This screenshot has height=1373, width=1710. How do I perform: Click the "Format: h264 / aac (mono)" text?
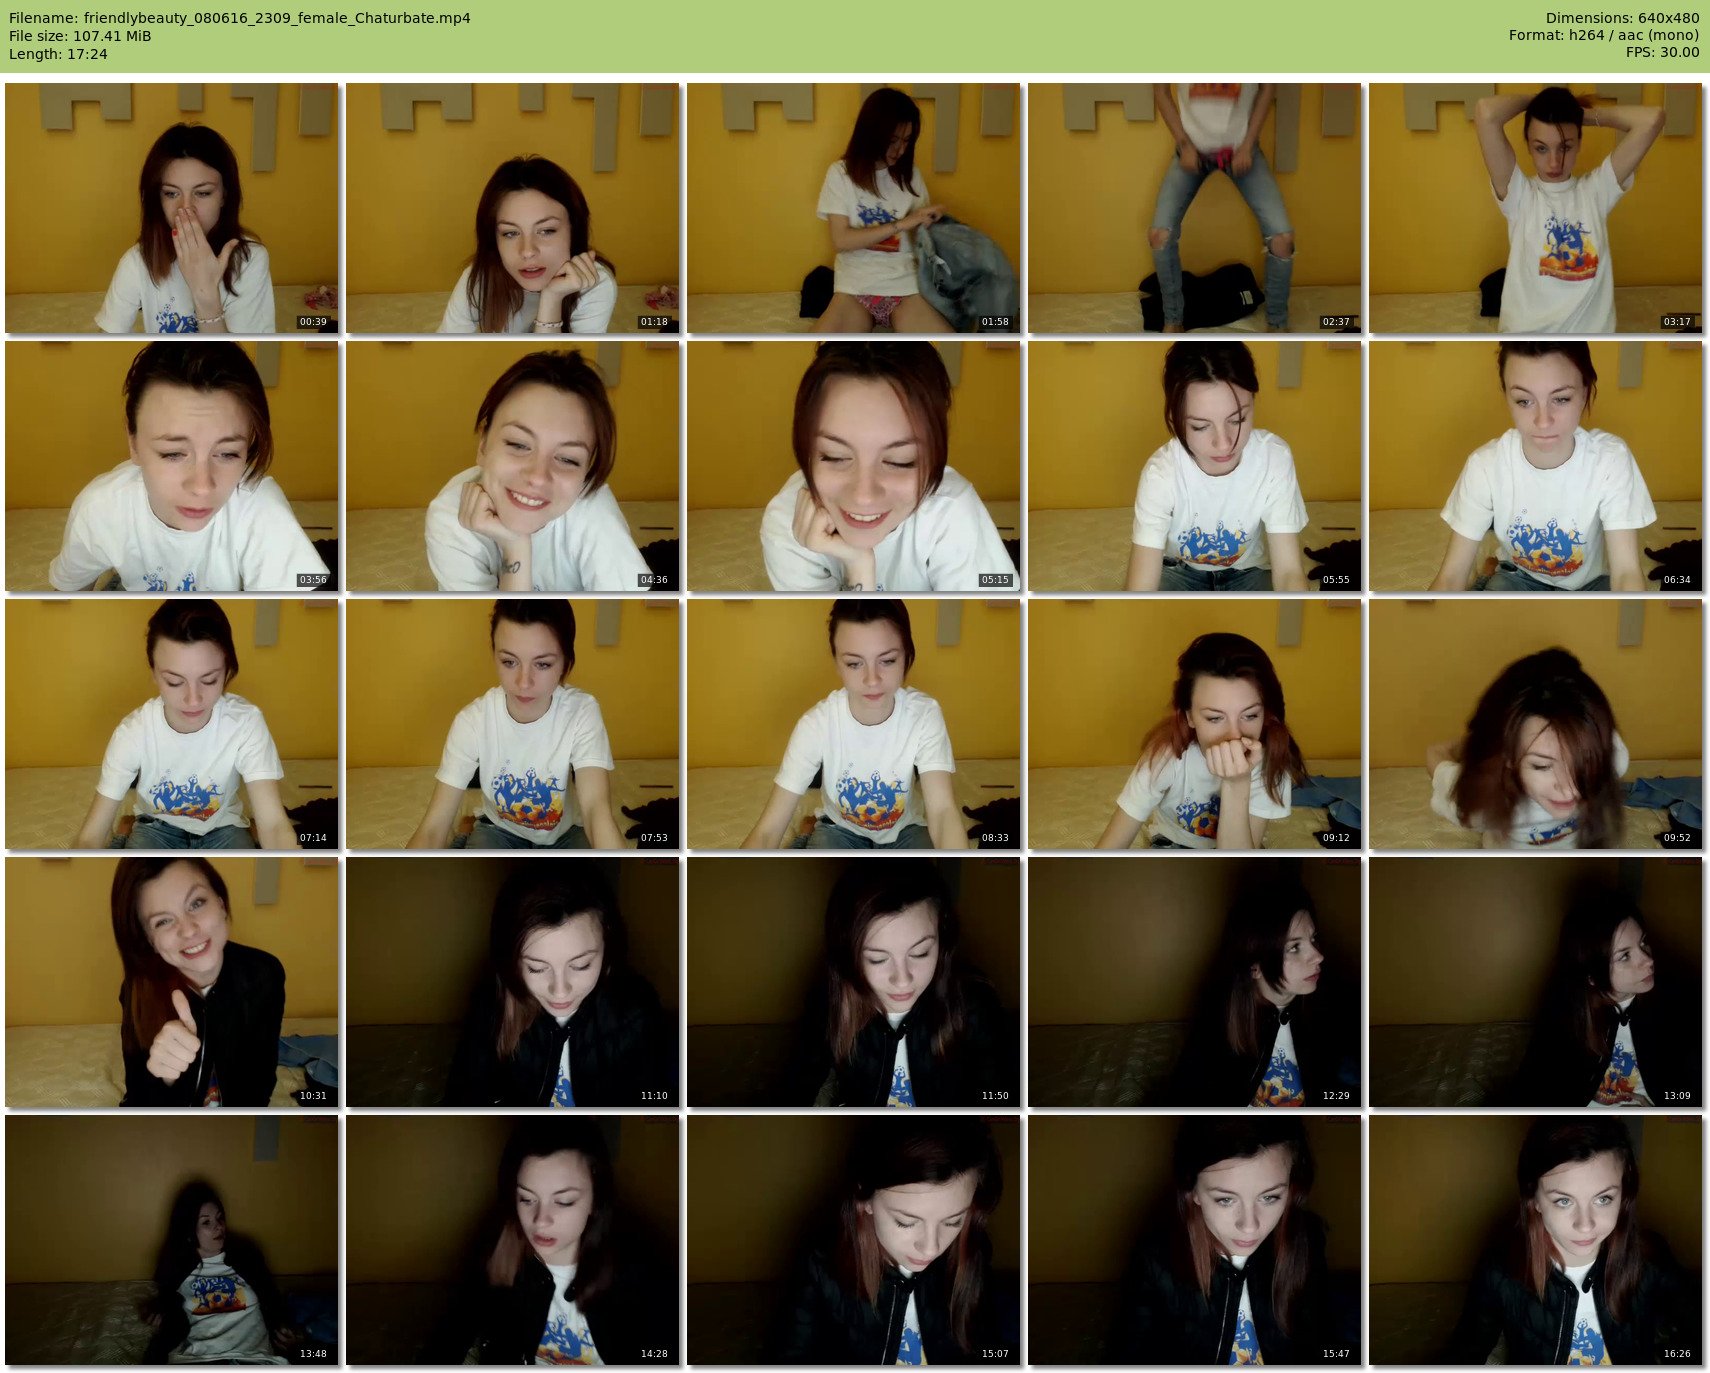coord(1604,36)
